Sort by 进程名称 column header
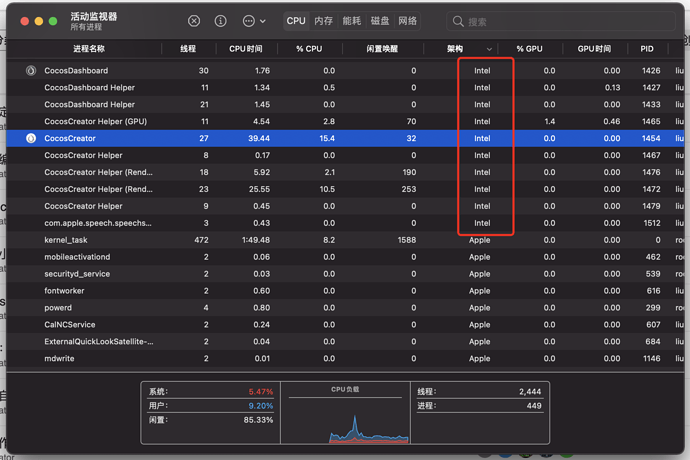The image size is (690, 460). 89,49
